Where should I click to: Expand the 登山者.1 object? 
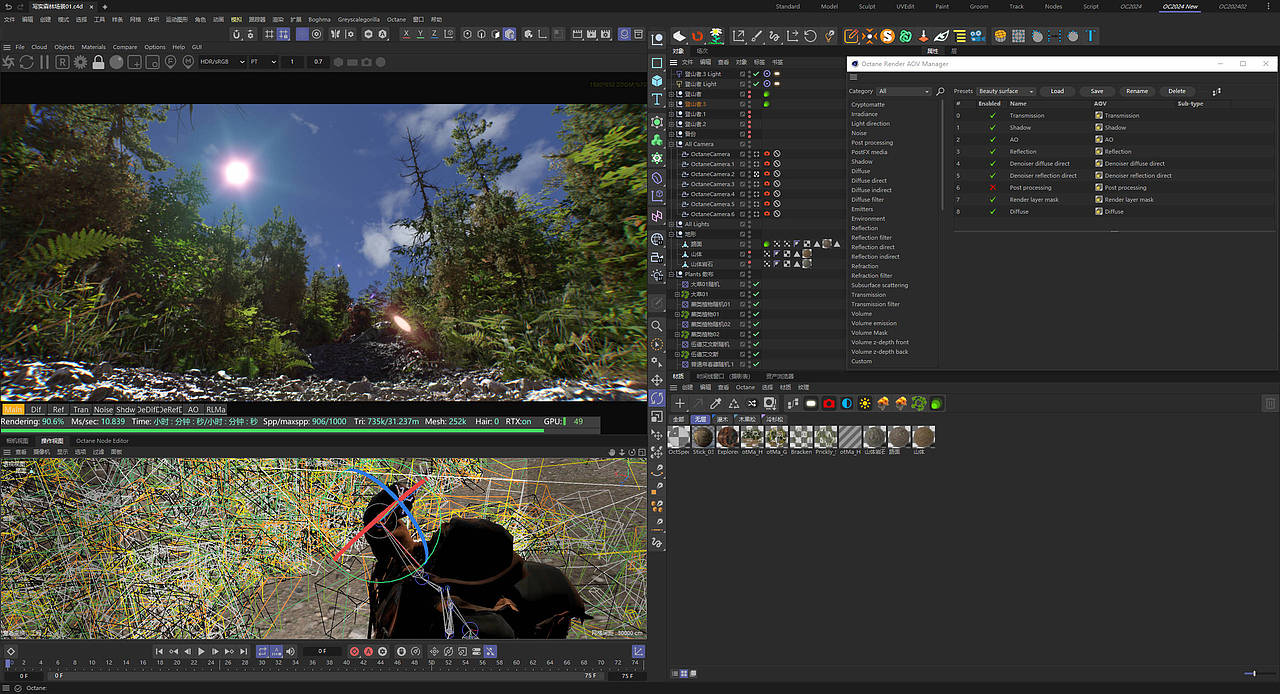[x=672, y=114]
